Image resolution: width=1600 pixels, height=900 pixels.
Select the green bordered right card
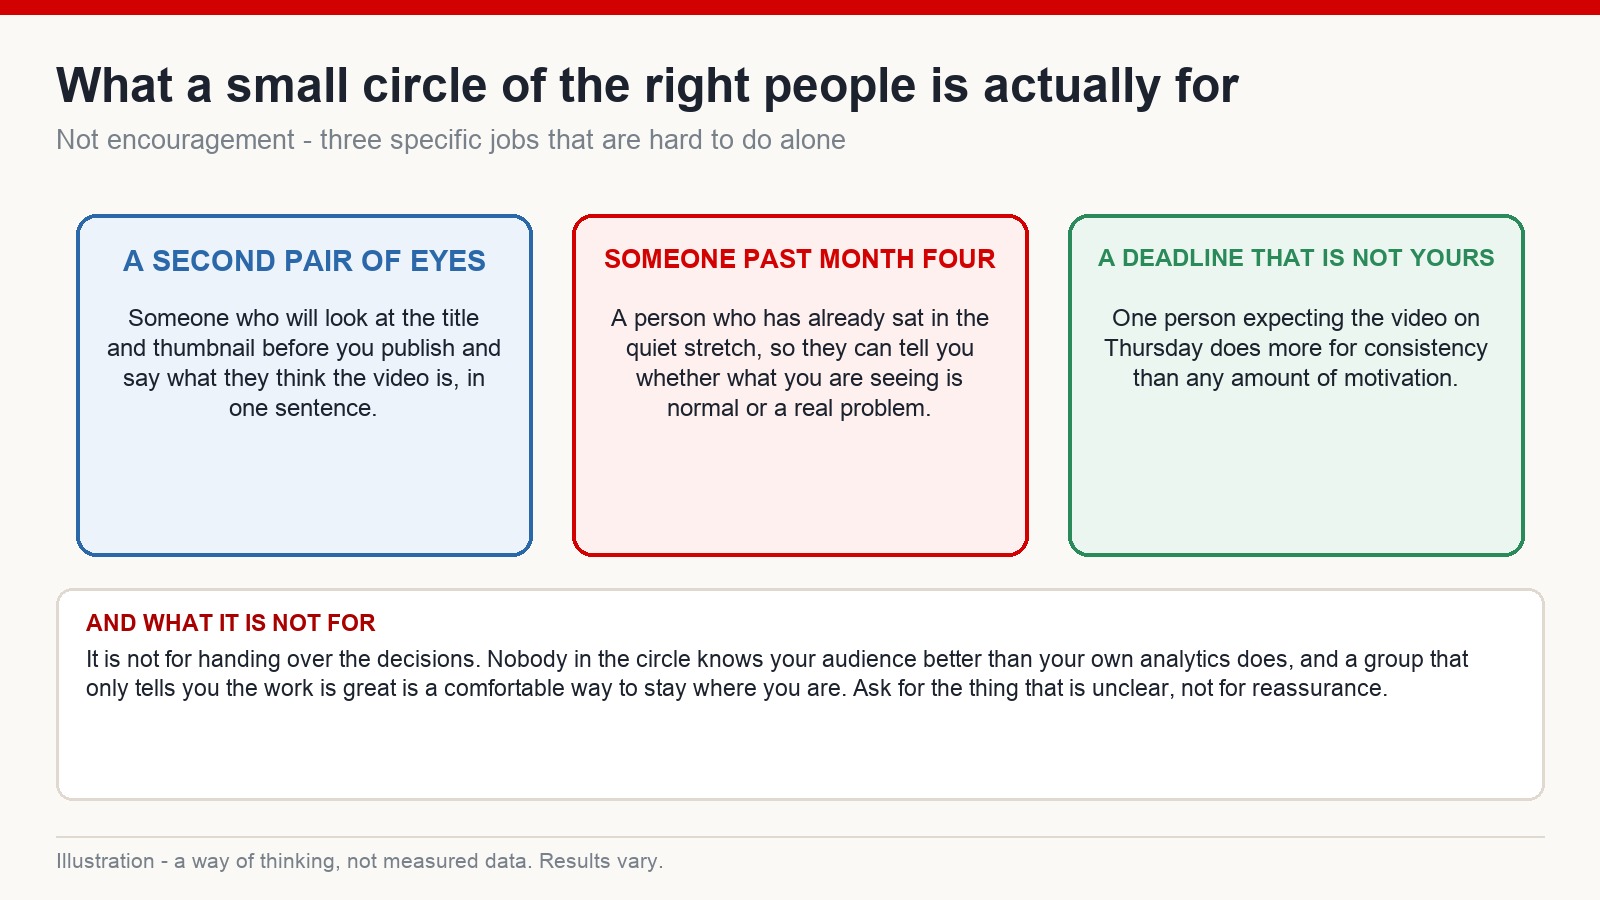click(1296, 385)
